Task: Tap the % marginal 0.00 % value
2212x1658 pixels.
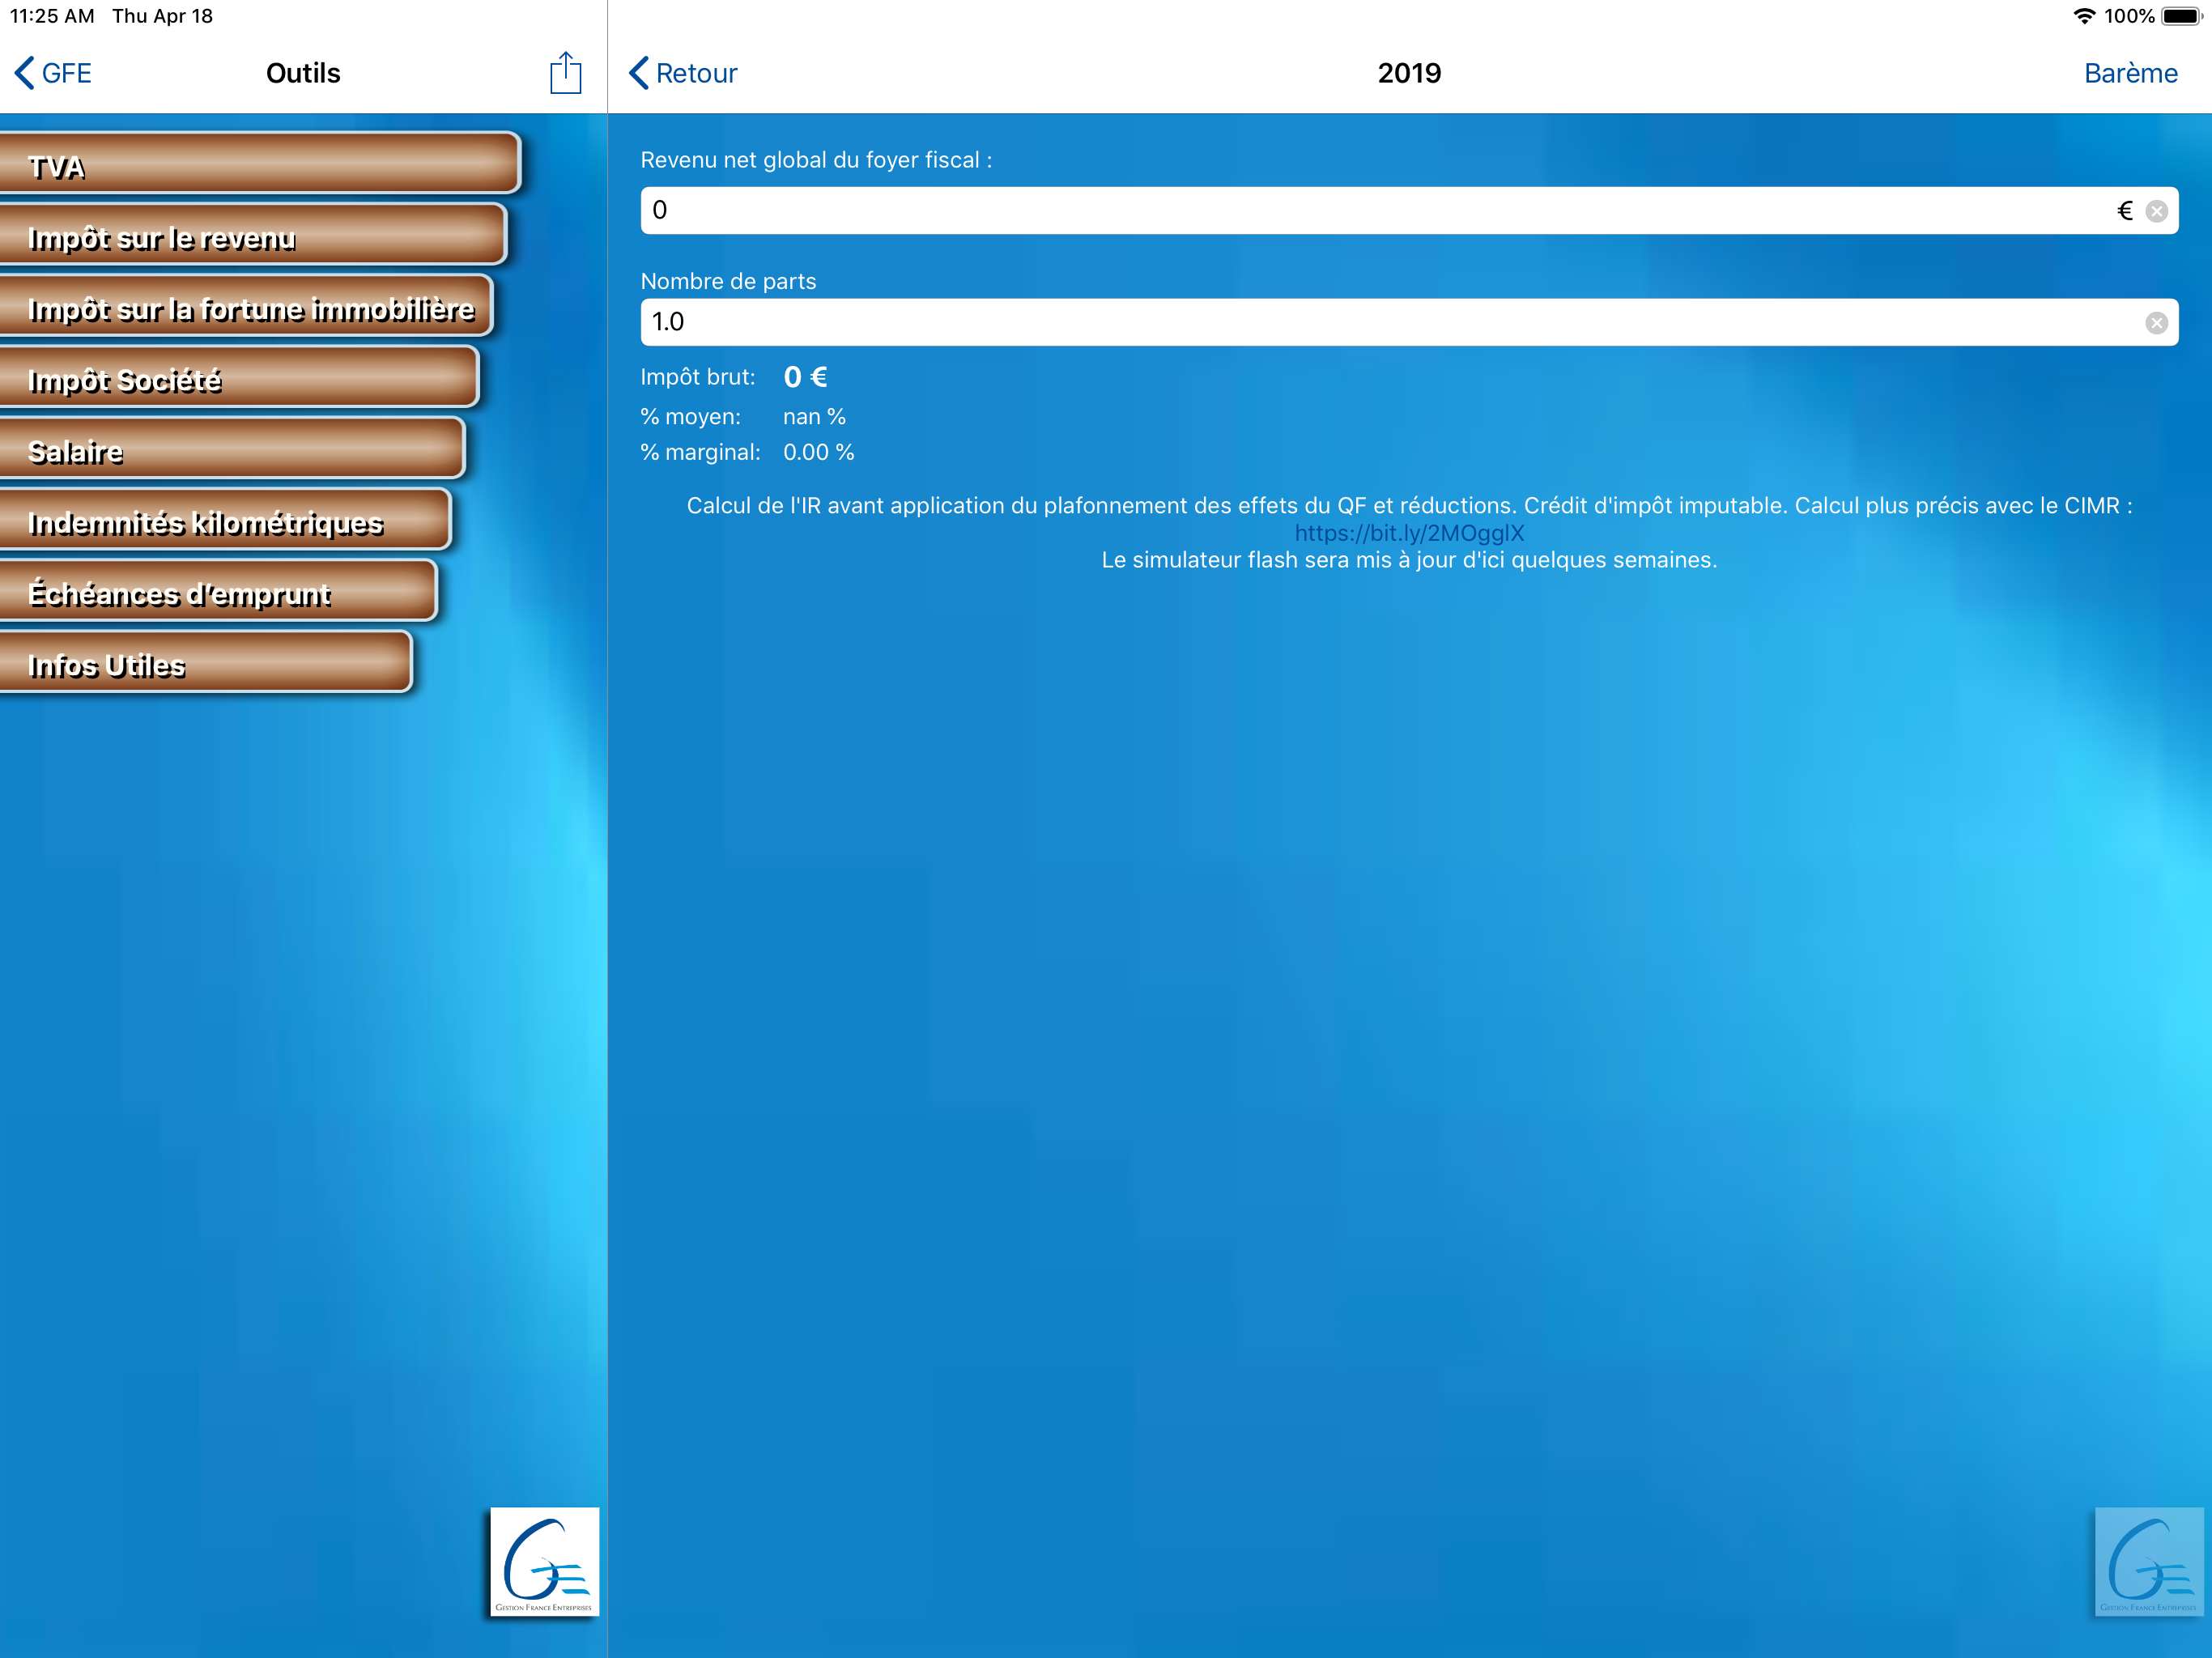Action: [818, 452]
